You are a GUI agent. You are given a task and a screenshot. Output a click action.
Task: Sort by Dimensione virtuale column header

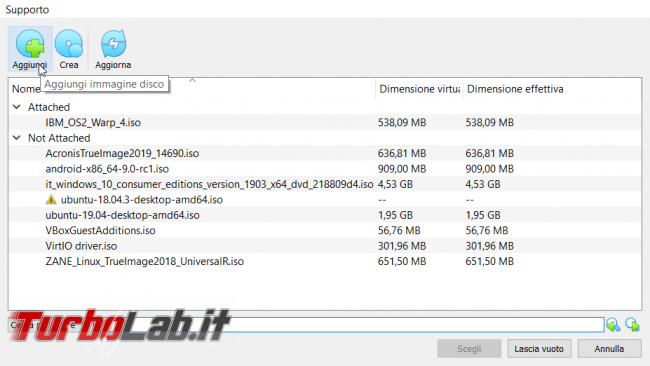pyautogui.click(x=419, y=89)
